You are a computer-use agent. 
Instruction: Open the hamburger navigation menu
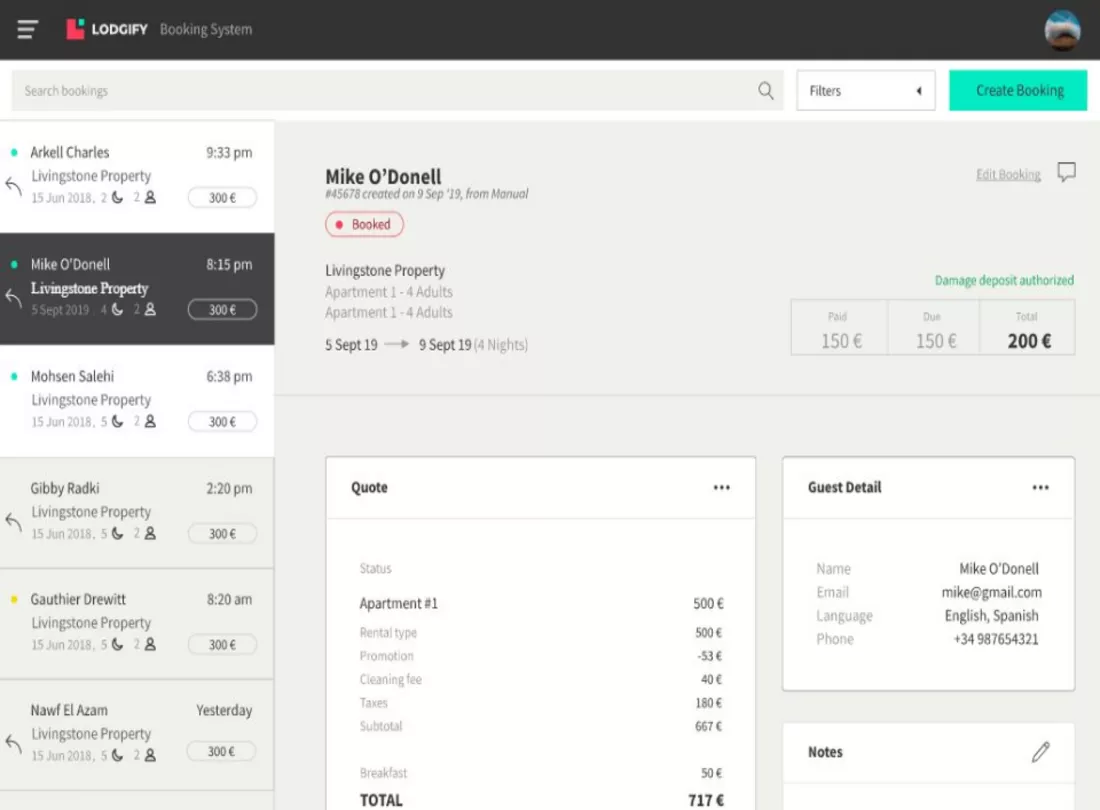pos(27,29)
